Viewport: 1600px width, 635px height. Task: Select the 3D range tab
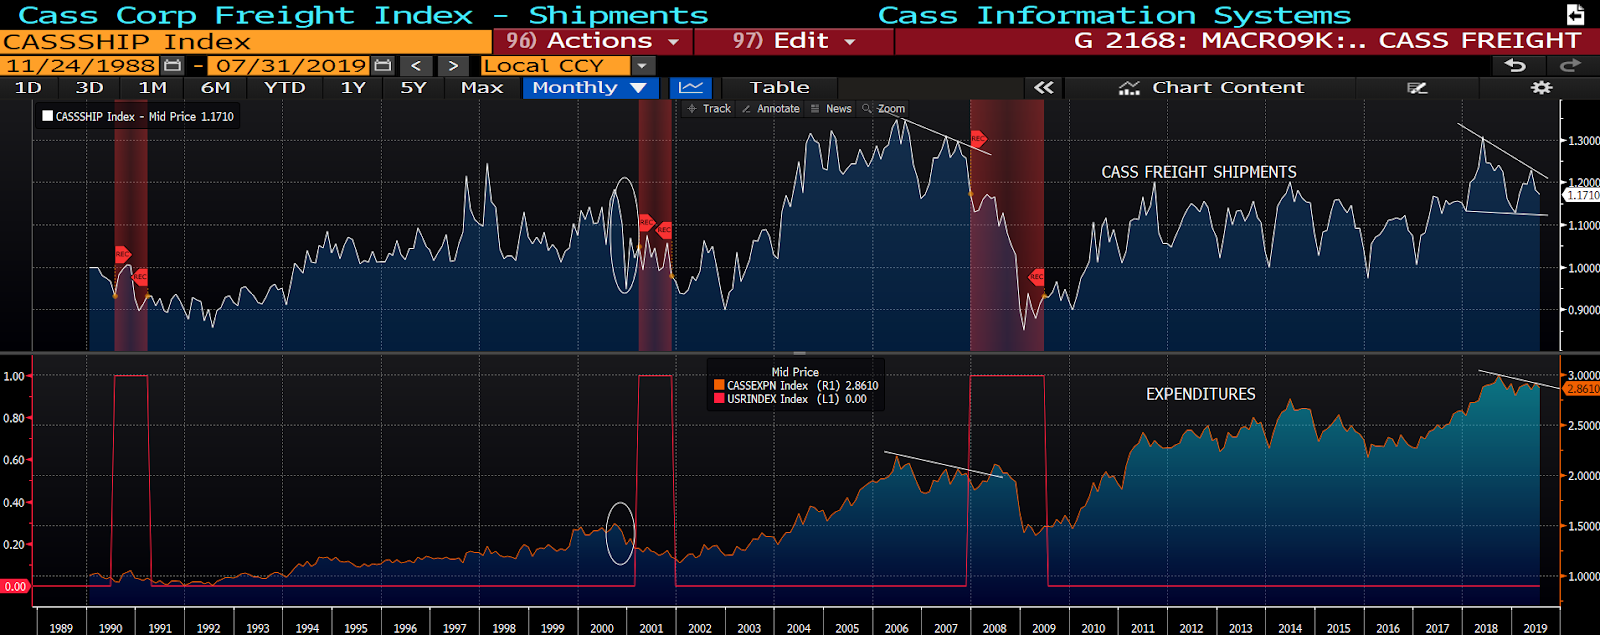coord(90,88)
